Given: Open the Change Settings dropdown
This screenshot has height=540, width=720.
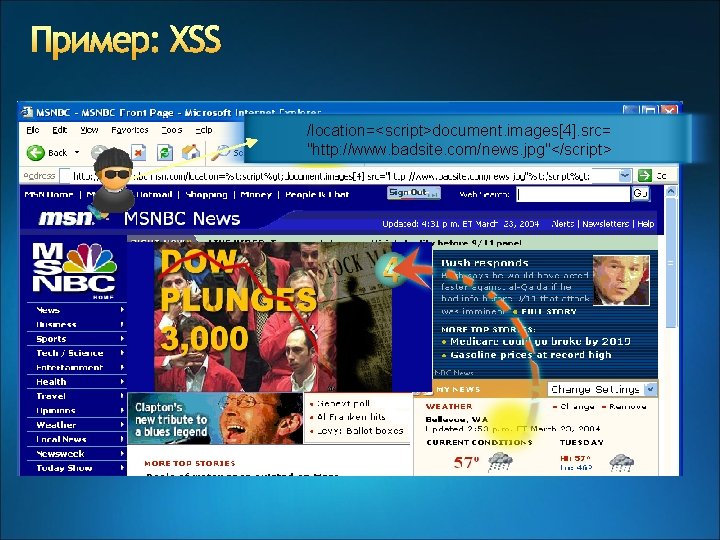Looking at the screenshot, I should [x=602, y=389].
